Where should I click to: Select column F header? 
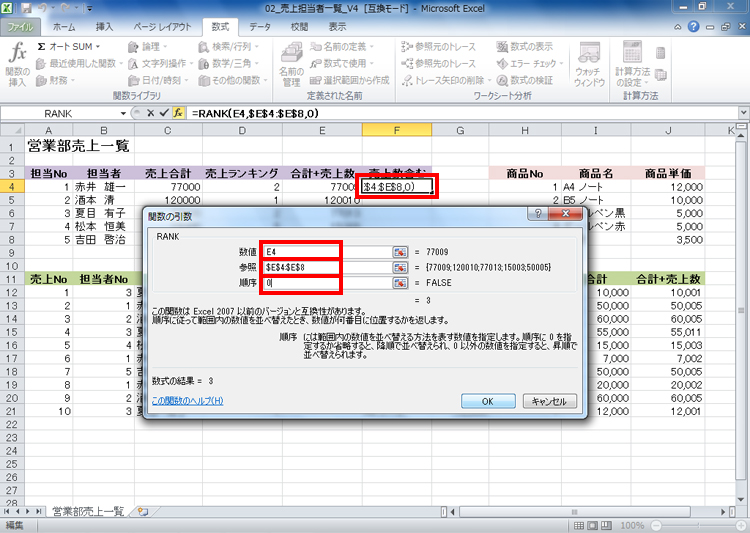397,130
